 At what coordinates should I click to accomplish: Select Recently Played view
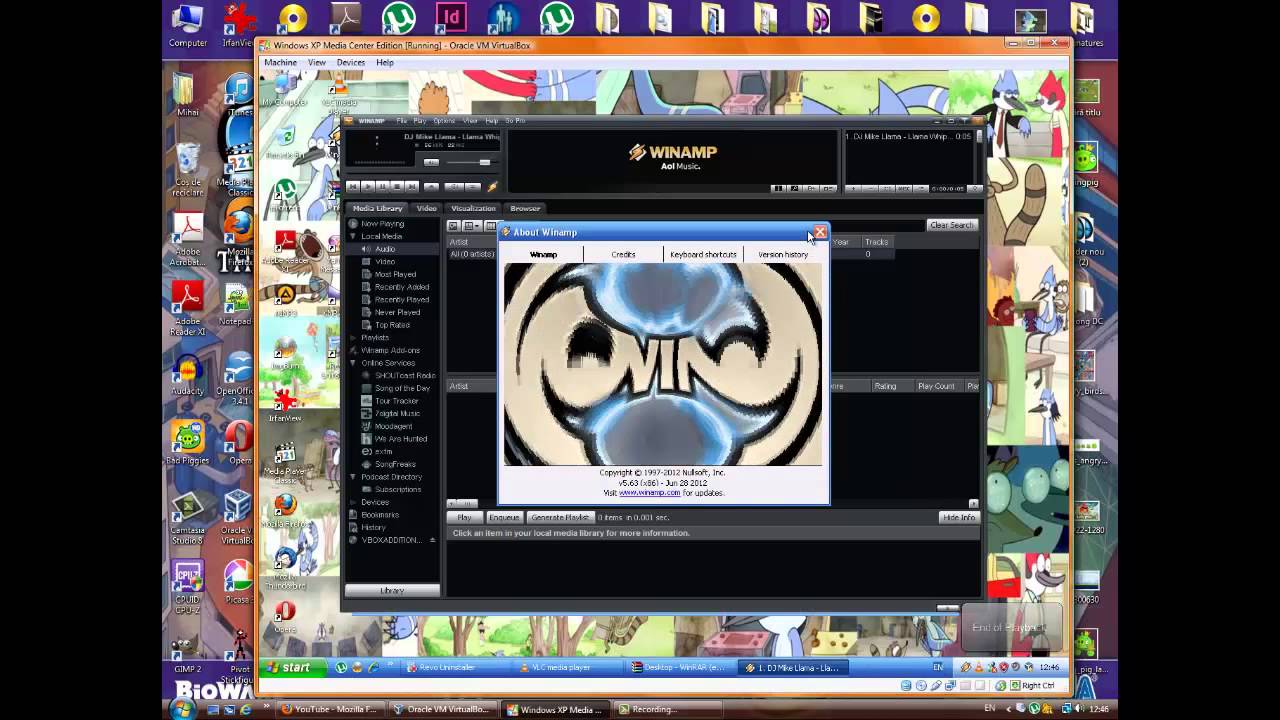402,299
